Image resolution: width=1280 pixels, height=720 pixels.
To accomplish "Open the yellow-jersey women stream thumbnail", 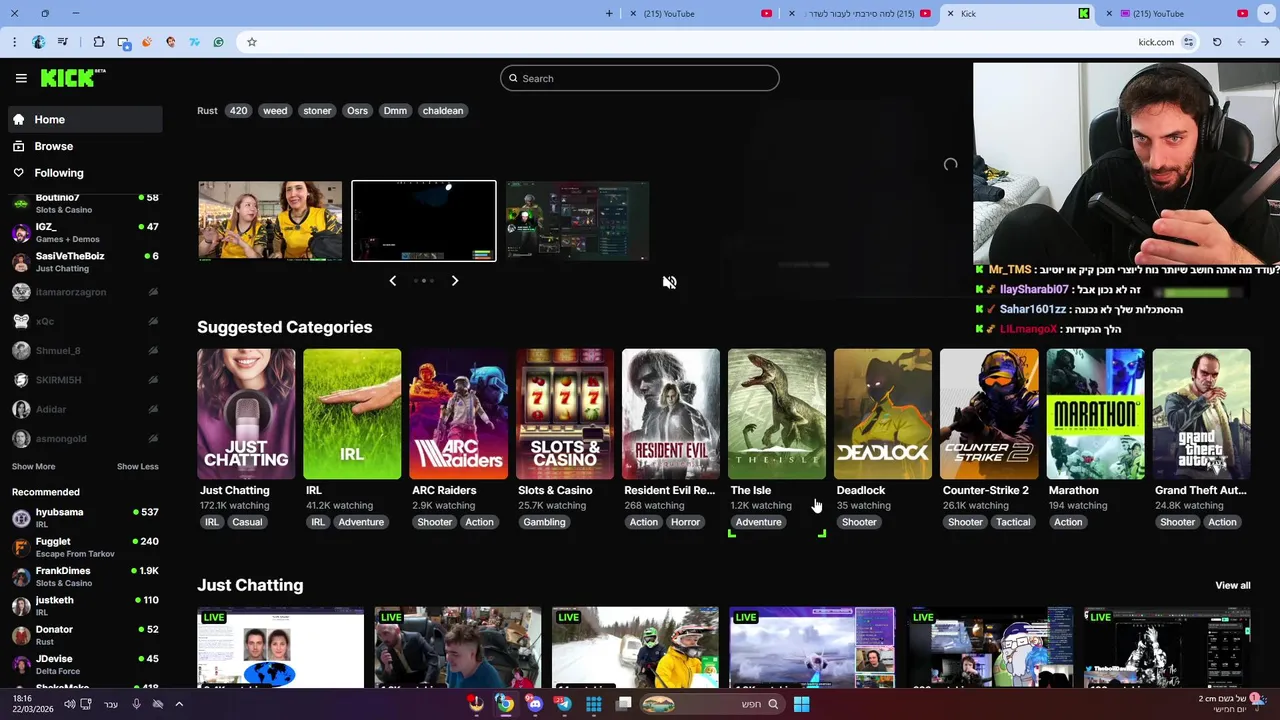I will pos(270,221).
